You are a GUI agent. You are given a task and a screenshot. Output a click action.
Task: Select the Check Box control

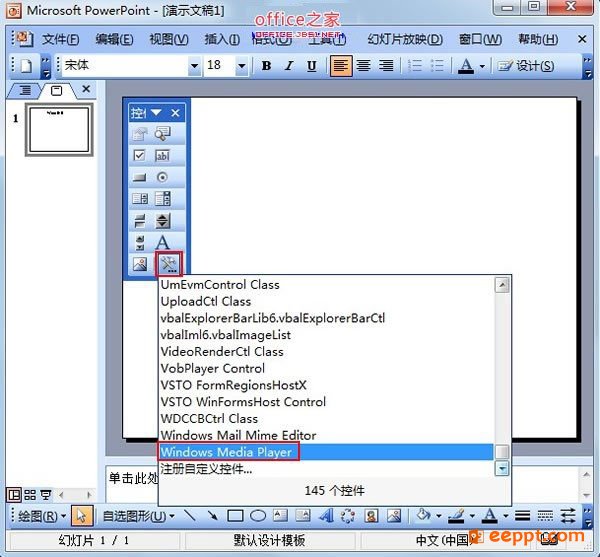pyautogui.click(x=139, y=155)
